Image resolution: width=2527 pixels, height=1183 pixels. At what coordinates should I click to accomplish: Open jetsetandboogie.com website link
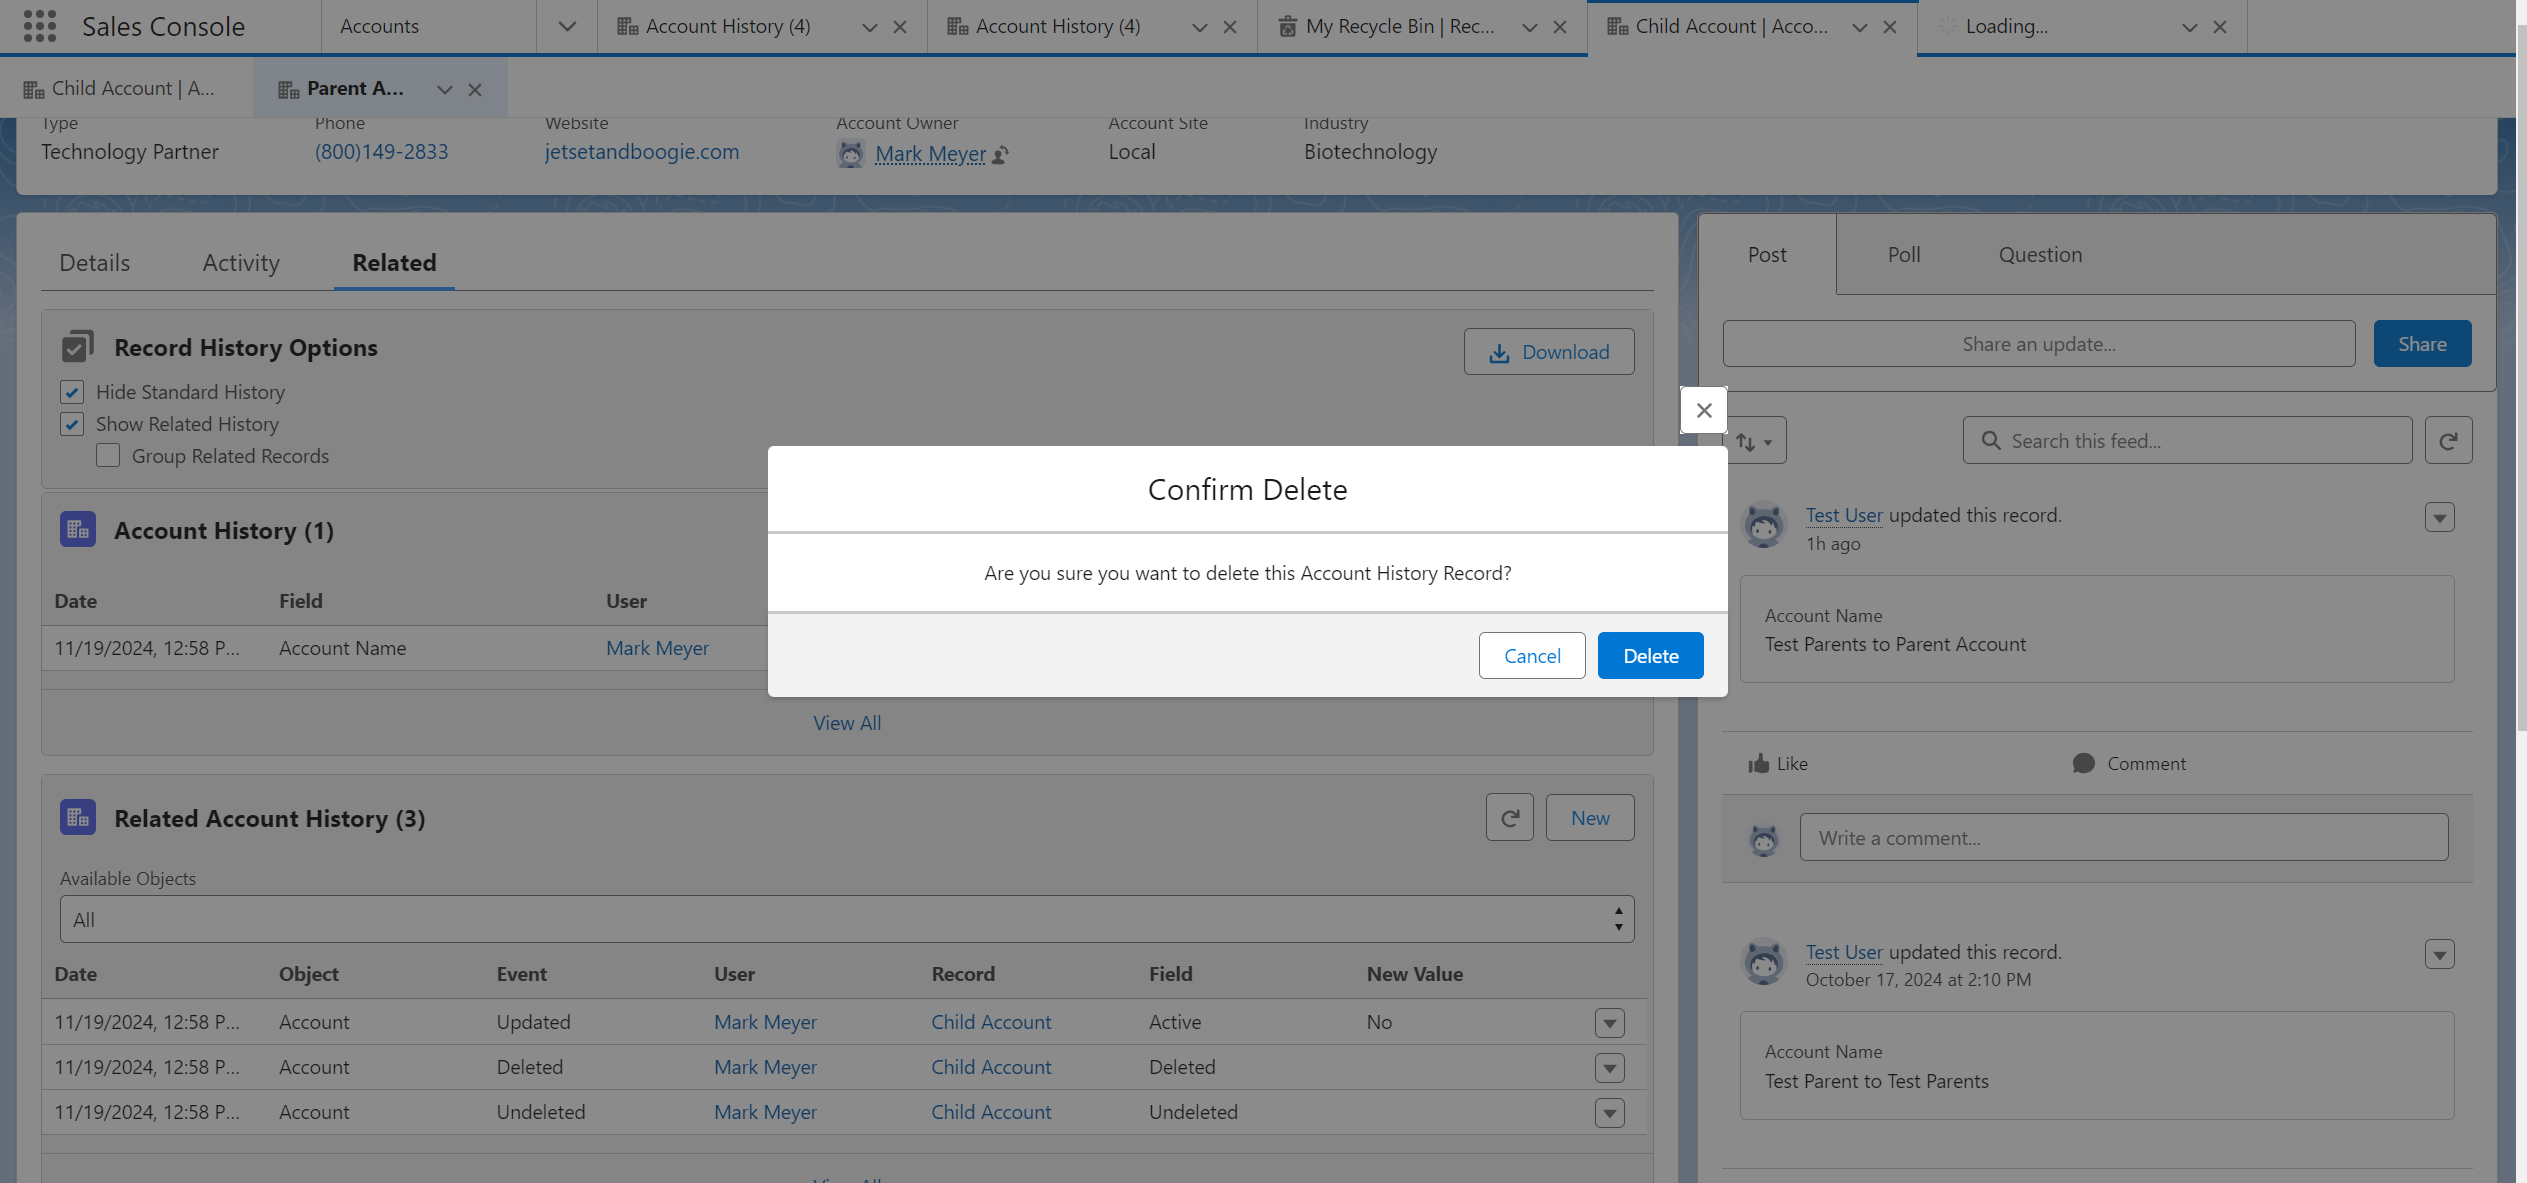pyautogui.click(x=642, y=152)
